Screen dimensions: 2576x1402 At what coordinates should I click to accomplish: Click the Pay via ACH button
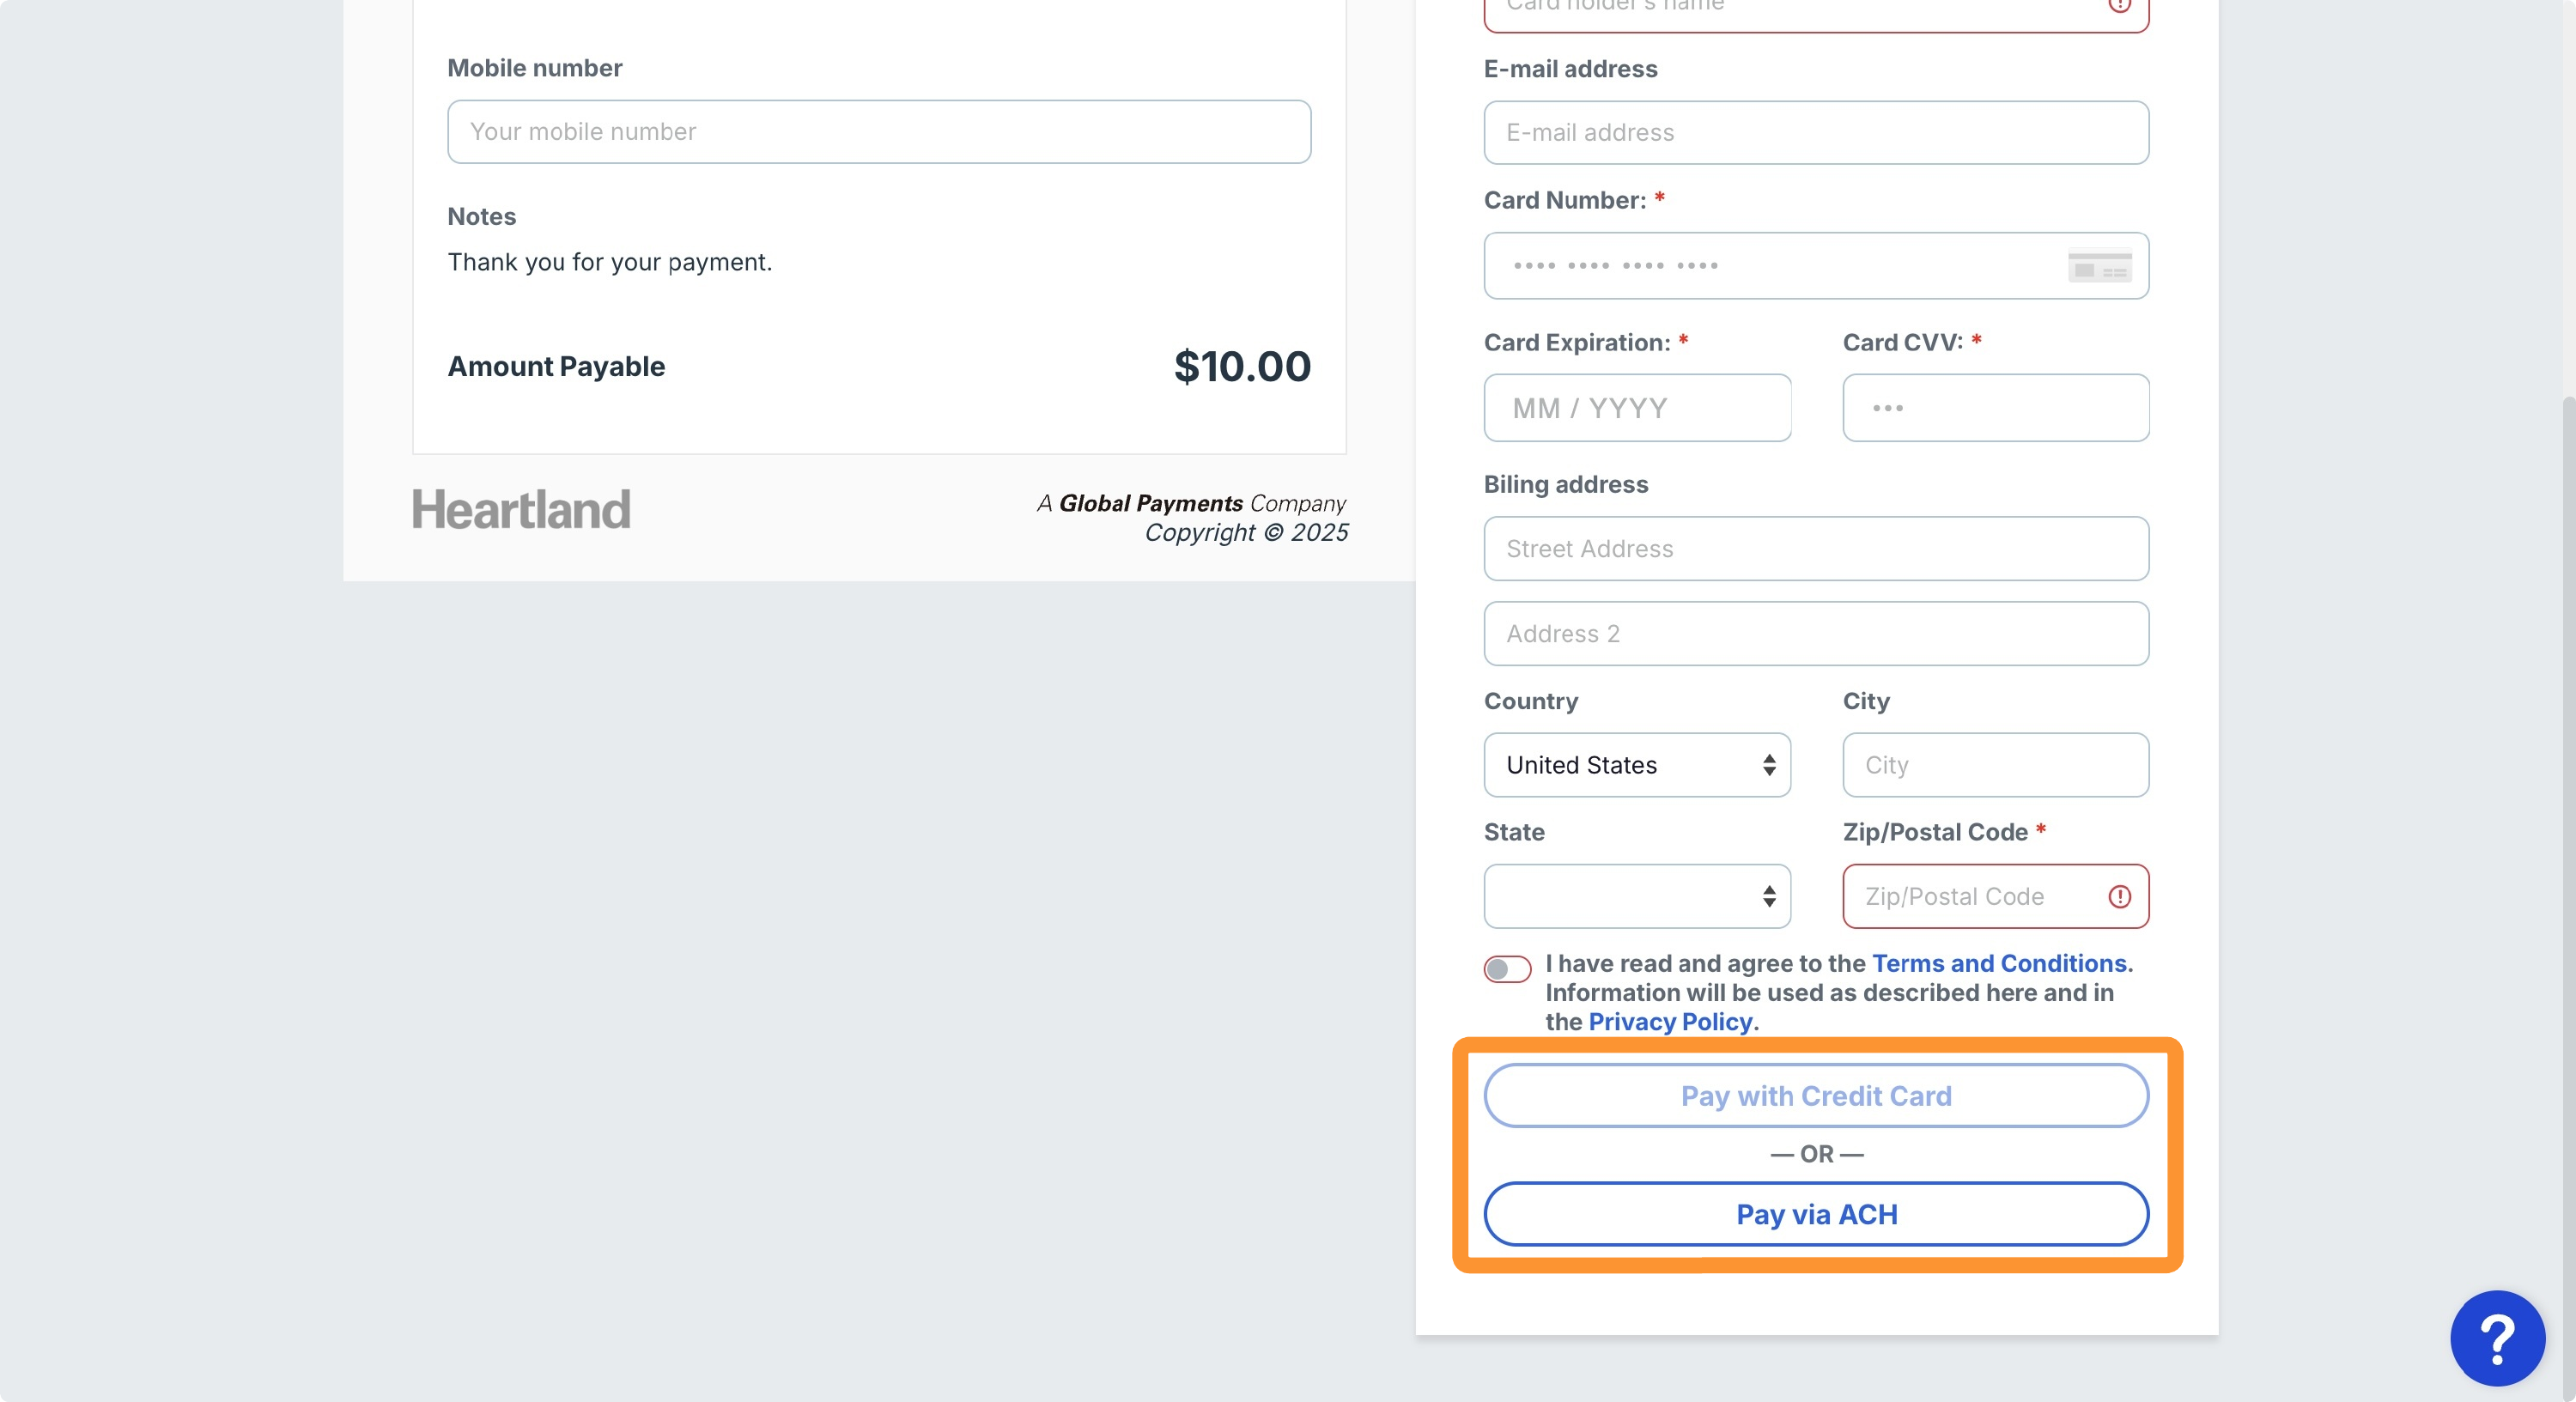point(1816,1214)
